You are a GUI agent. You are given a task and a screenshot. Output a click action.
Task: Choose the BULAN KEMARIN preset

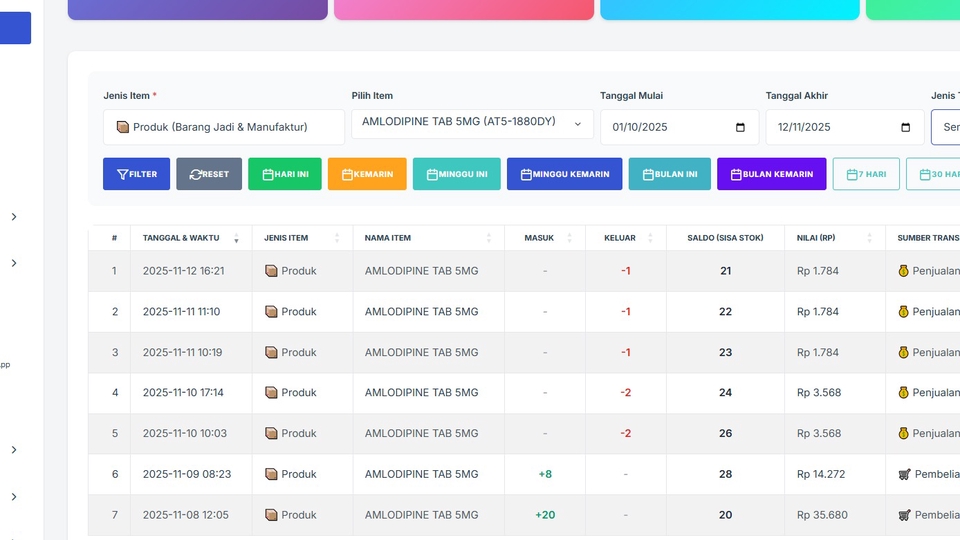(x=771, y=174)
